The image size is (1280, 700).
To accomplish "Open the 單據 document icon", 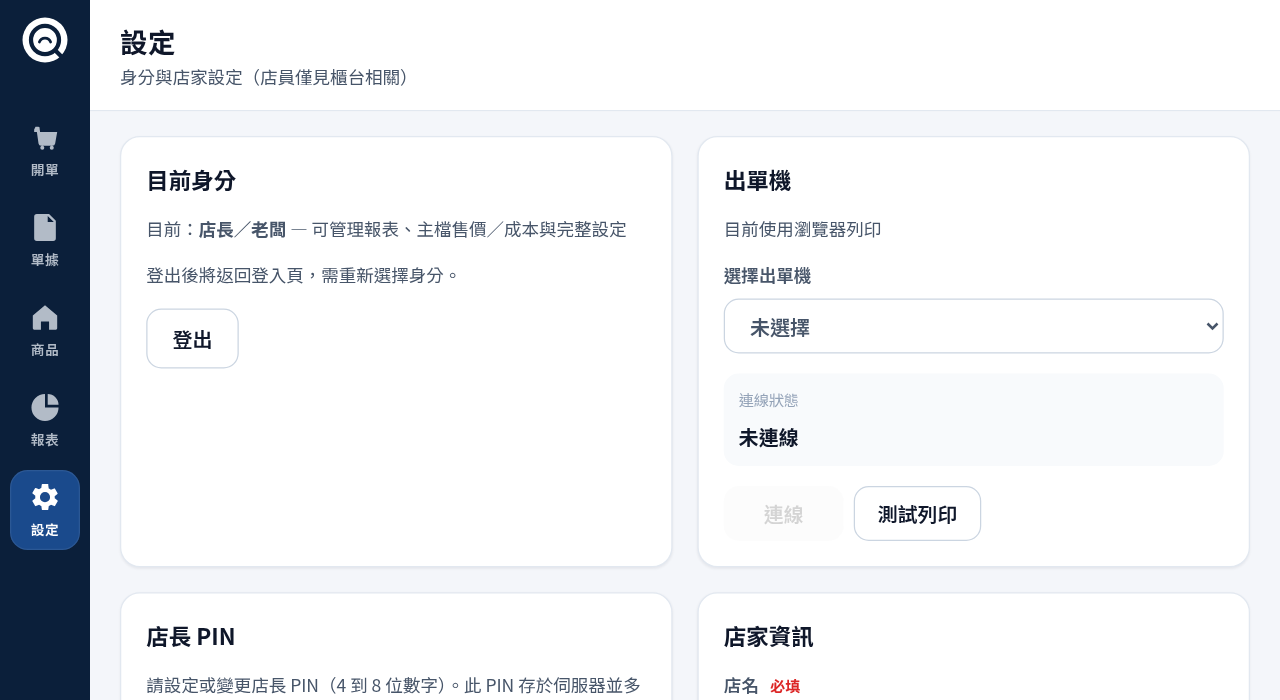I will tap(45, 228).
